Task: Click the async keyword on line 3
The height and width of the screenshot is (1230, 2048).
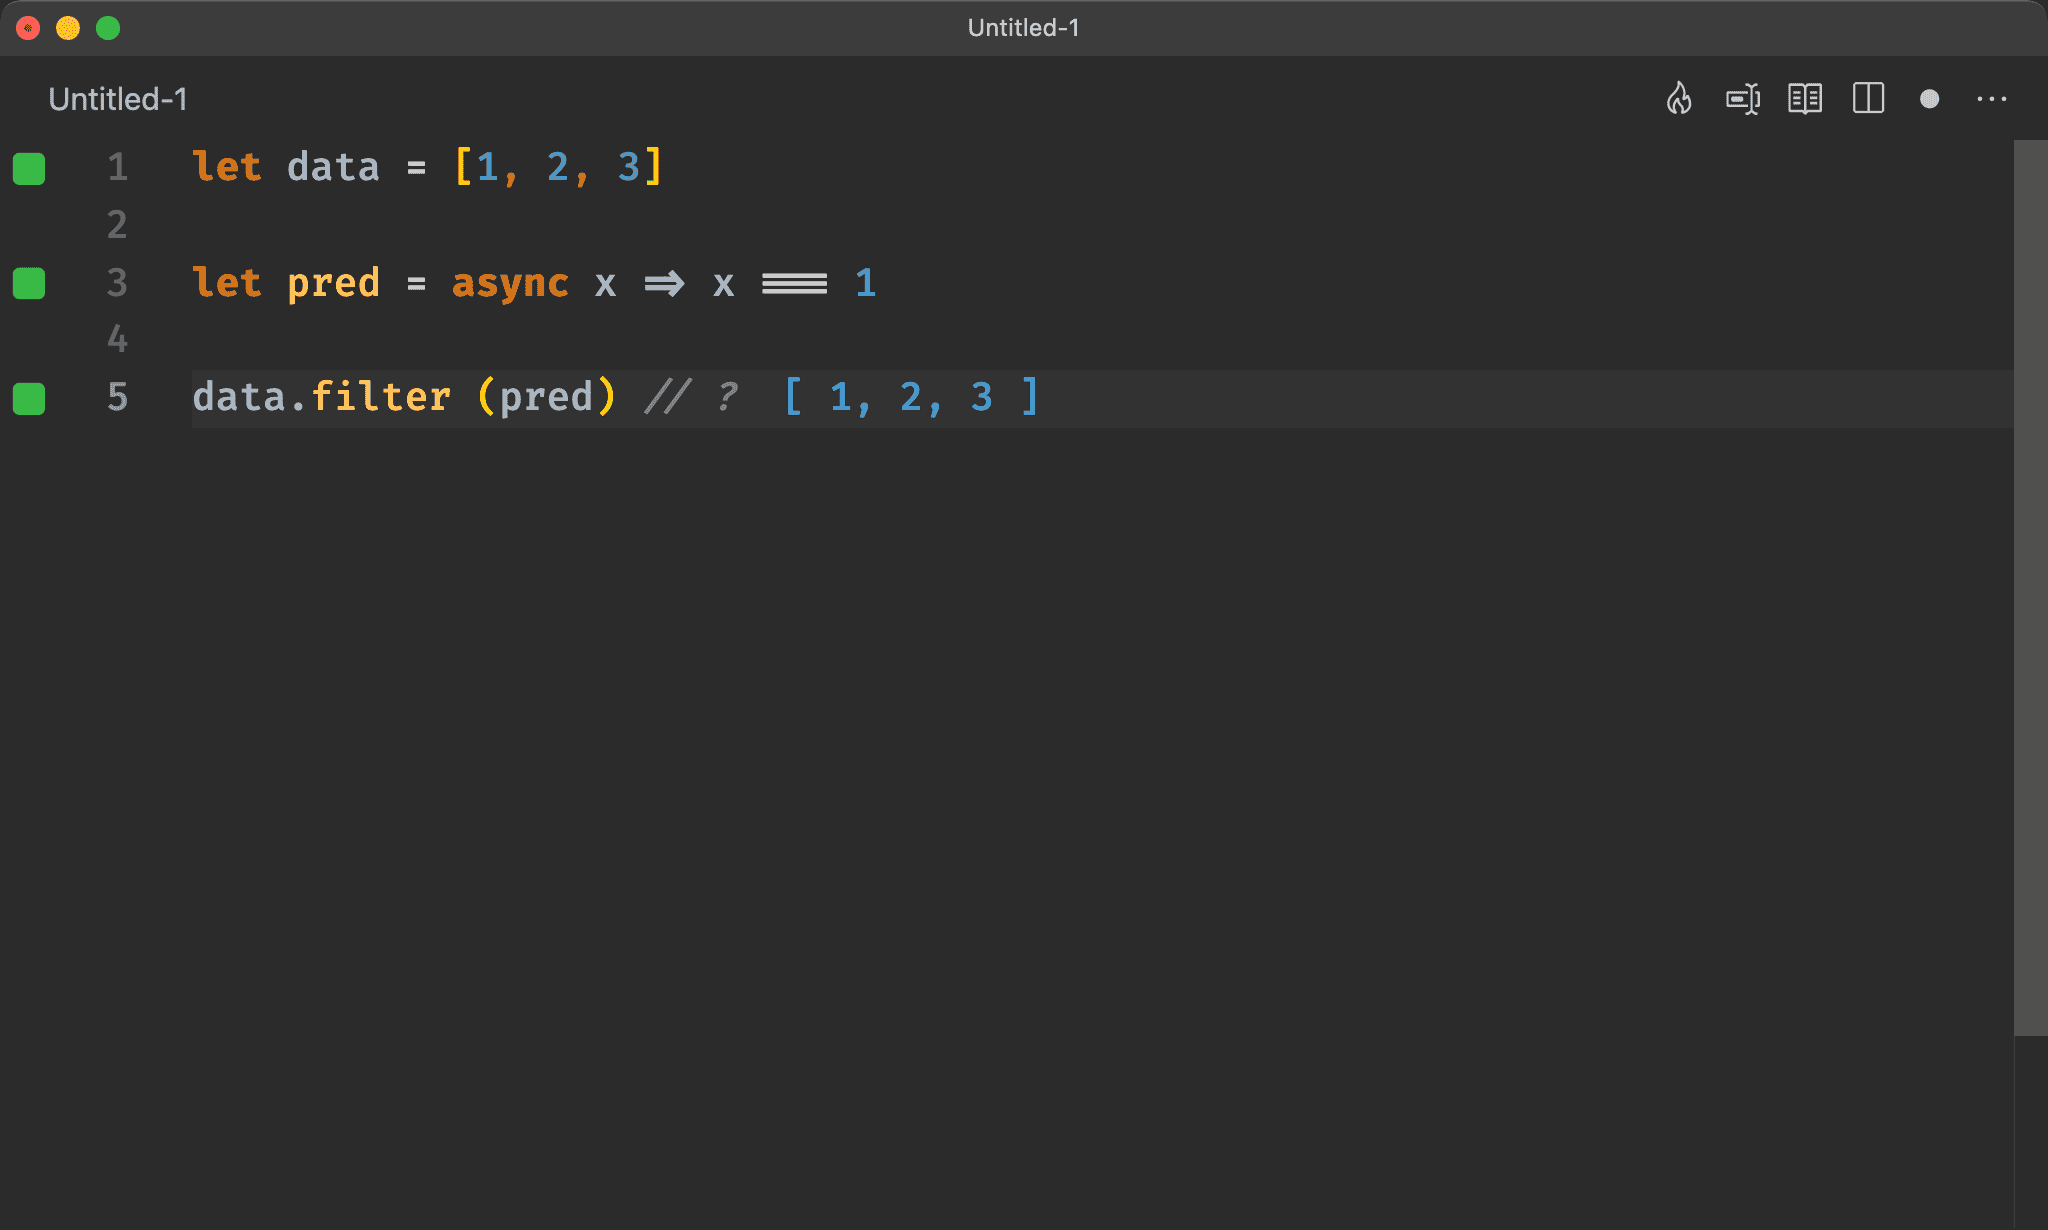Action: point(510,283)
